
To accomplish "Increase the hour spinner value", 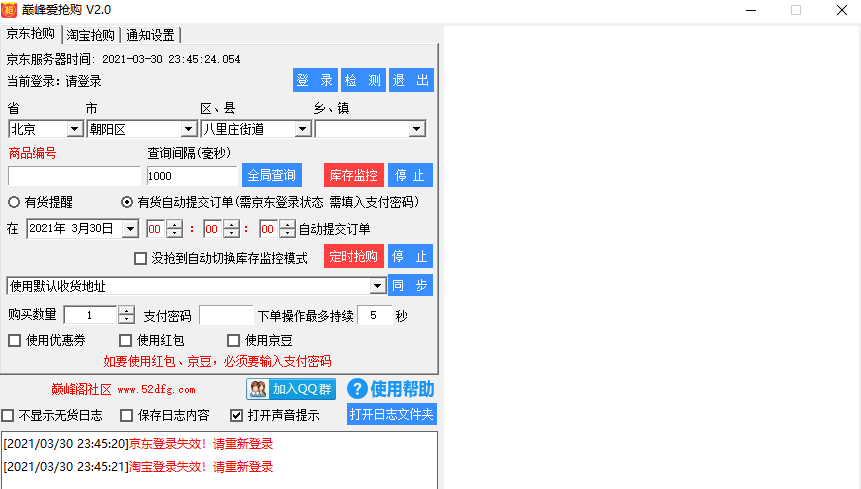I will pos(175,224).
